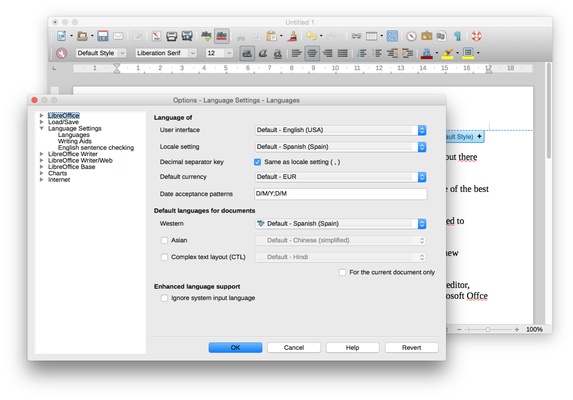573x400 pixels.
Task: Open the Default currency dropdown
Action: [x=340, y=177]
